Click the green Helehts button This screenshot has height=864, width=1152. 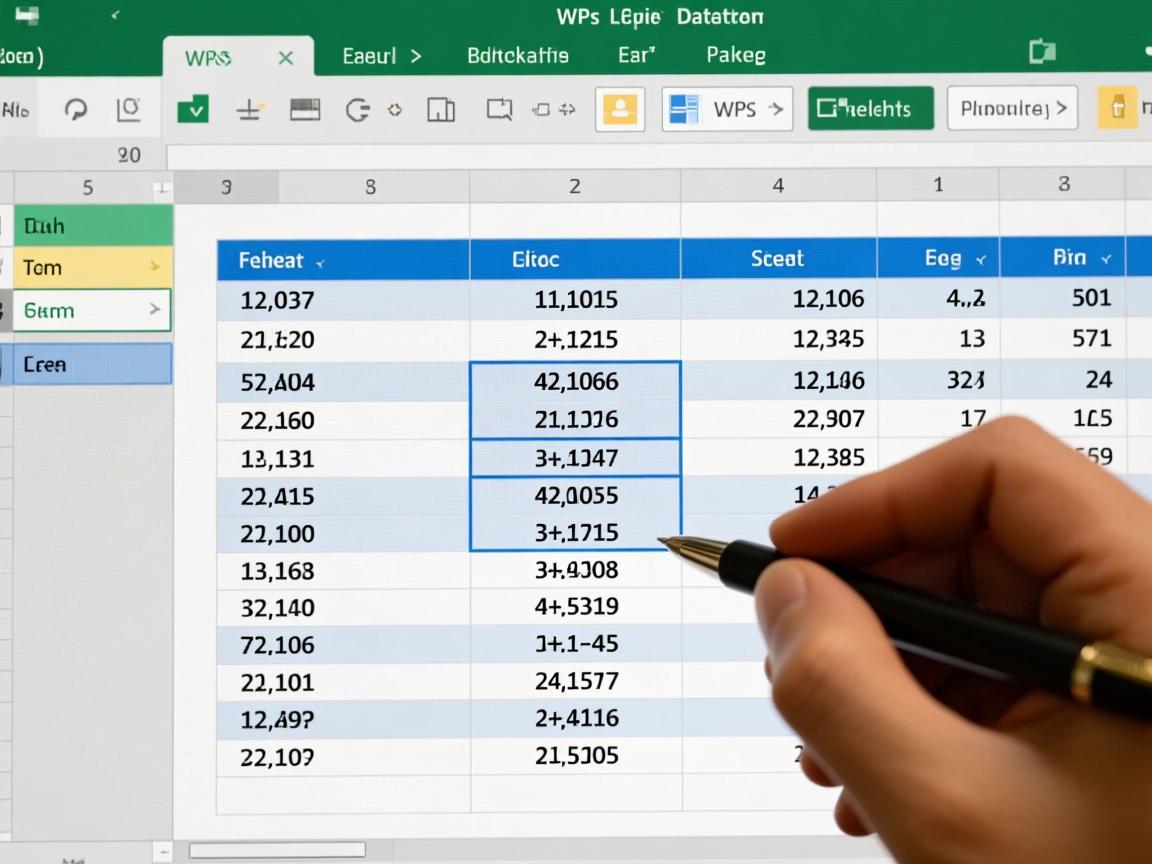[870, 109]
